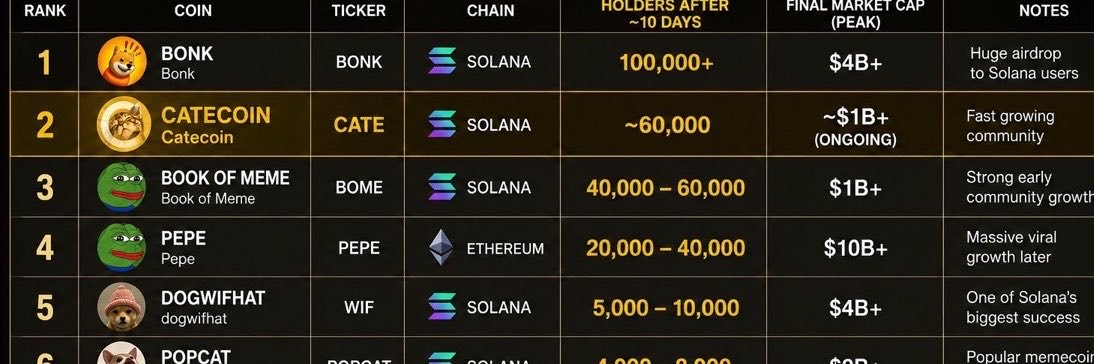Click the Solana logo in the BONK row
1094x364 pixels.
[x=442, y=61]
